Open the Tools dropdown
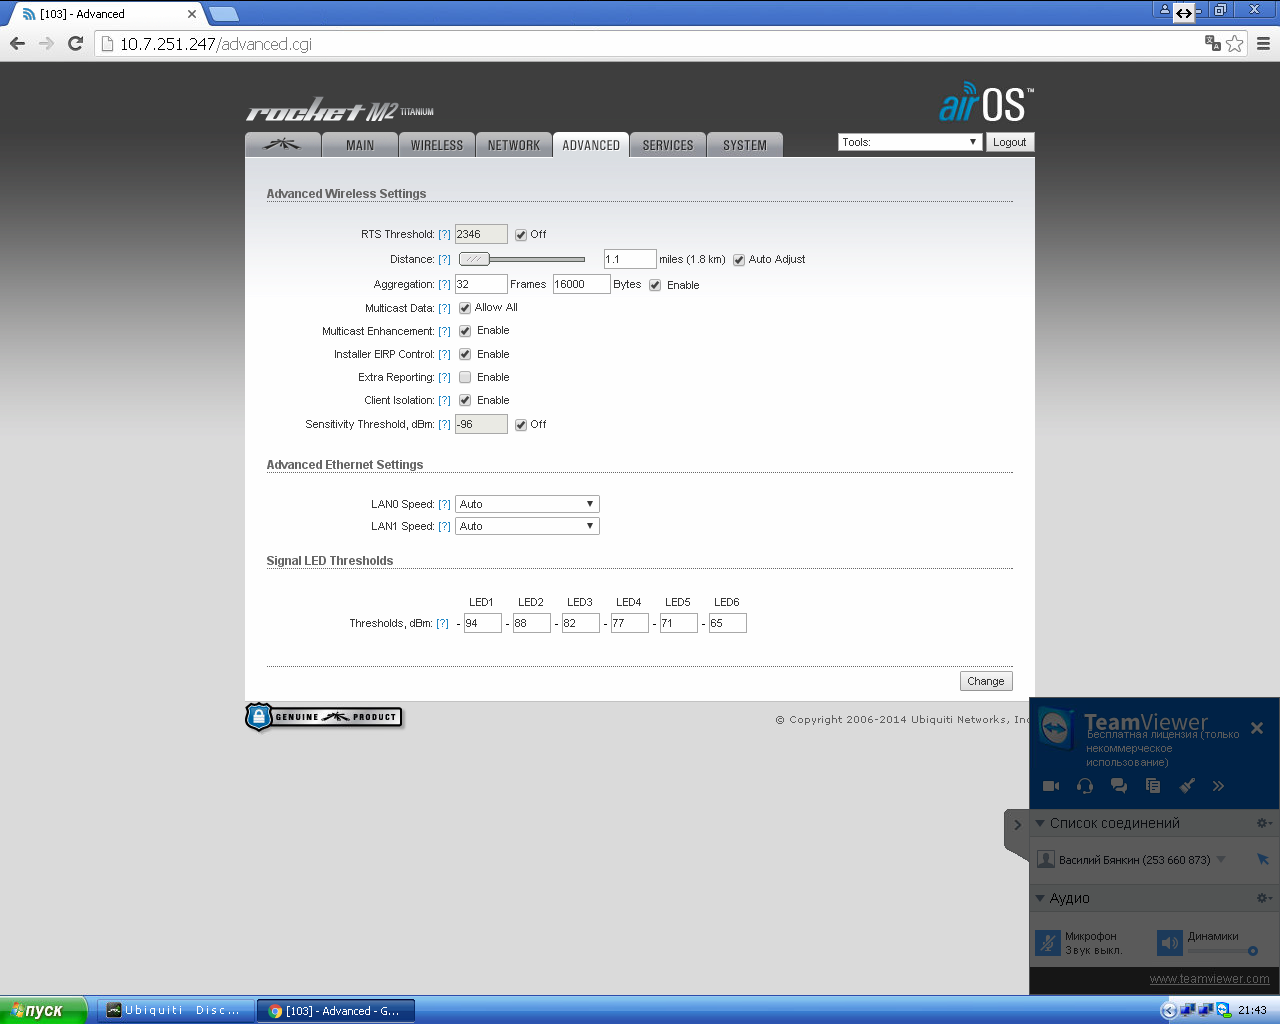This screenshot has height=1024, width=1280. [909, 142]
